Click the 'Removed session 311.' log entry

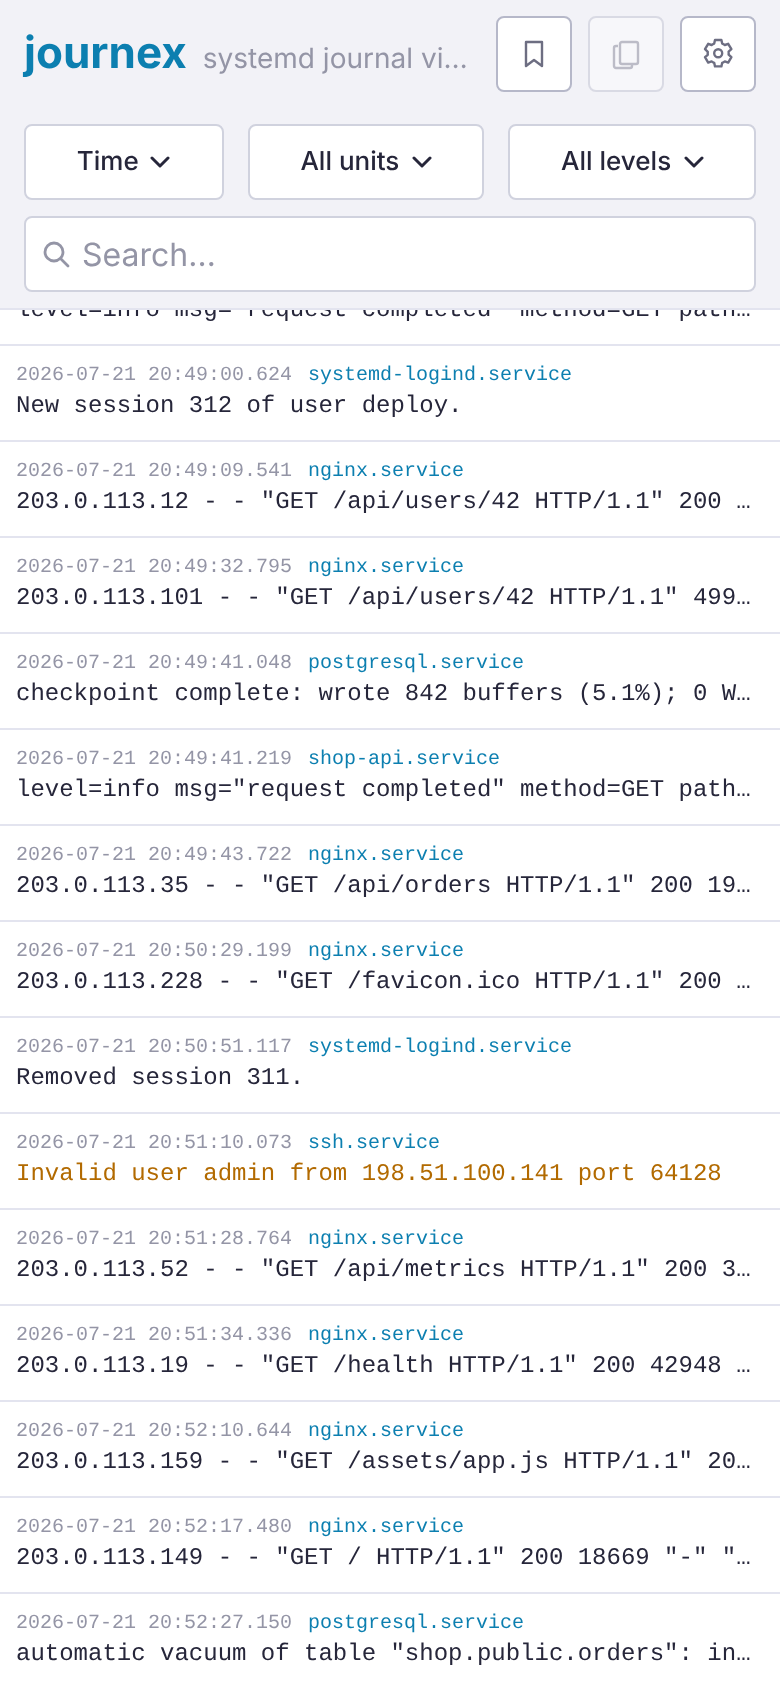coord(390,1065)
